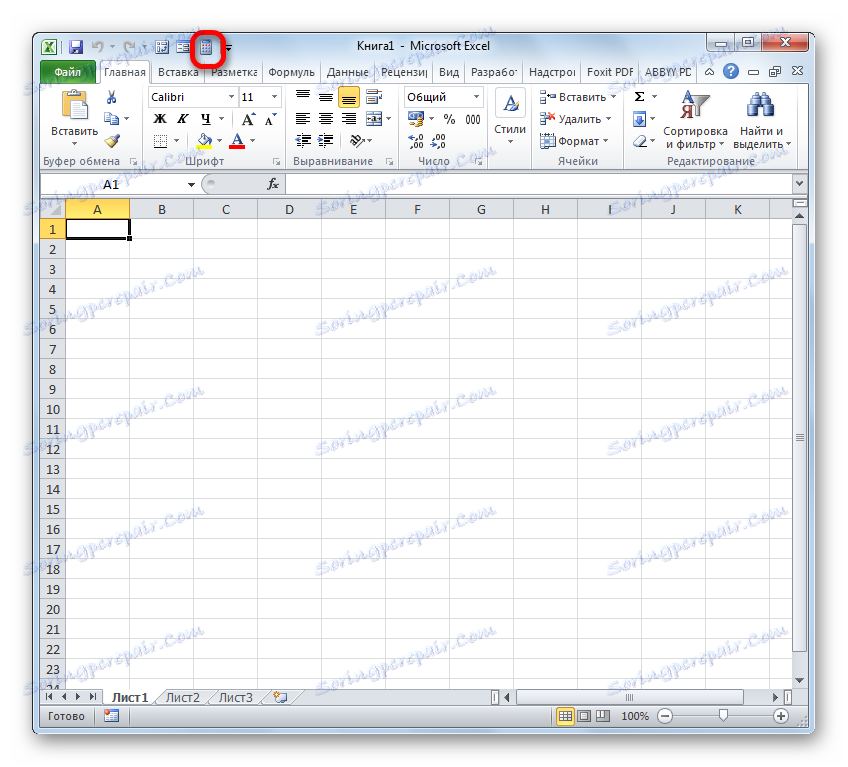Image resolution: width=848 pixels, height=767 pixels.
Task: Click the text Orientation icon
Action: (x=357, y=141)
